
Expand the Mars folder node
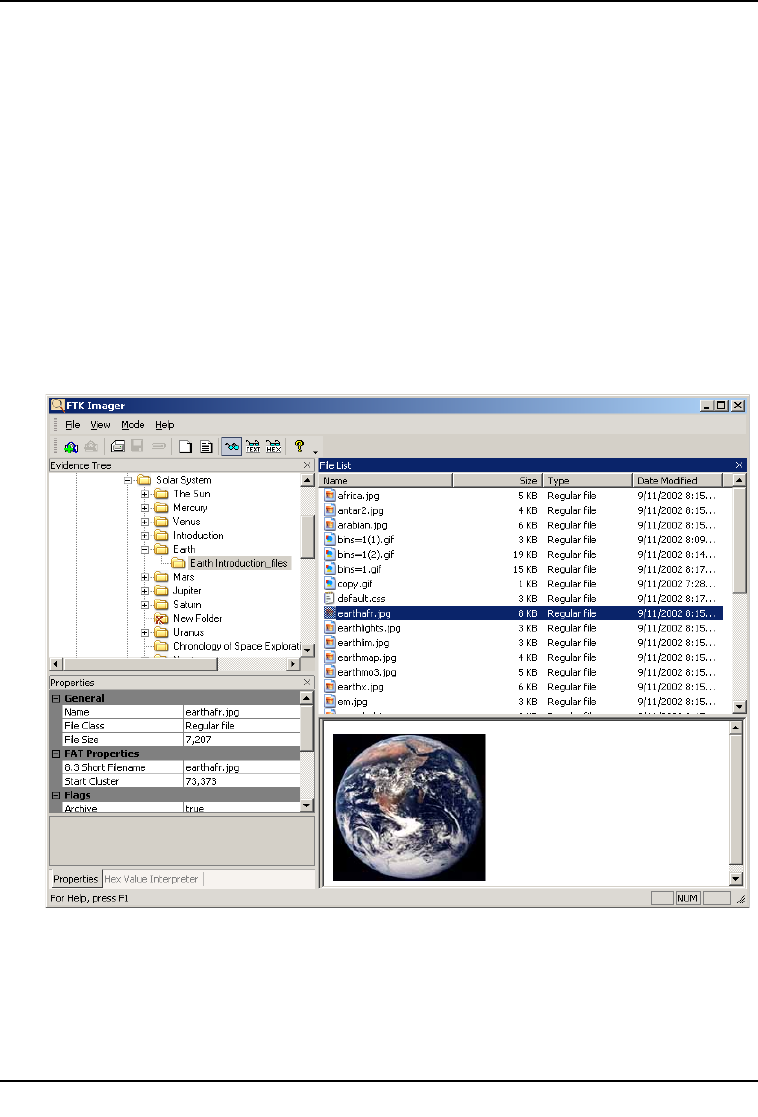pyautogui.click(x=145, y=577)
